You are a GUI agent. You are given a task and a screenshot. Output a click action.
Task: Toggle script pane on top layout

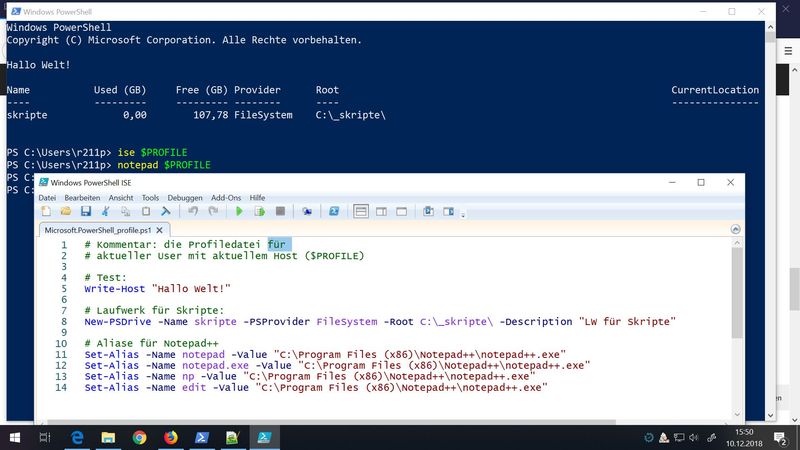click(362, 212)
